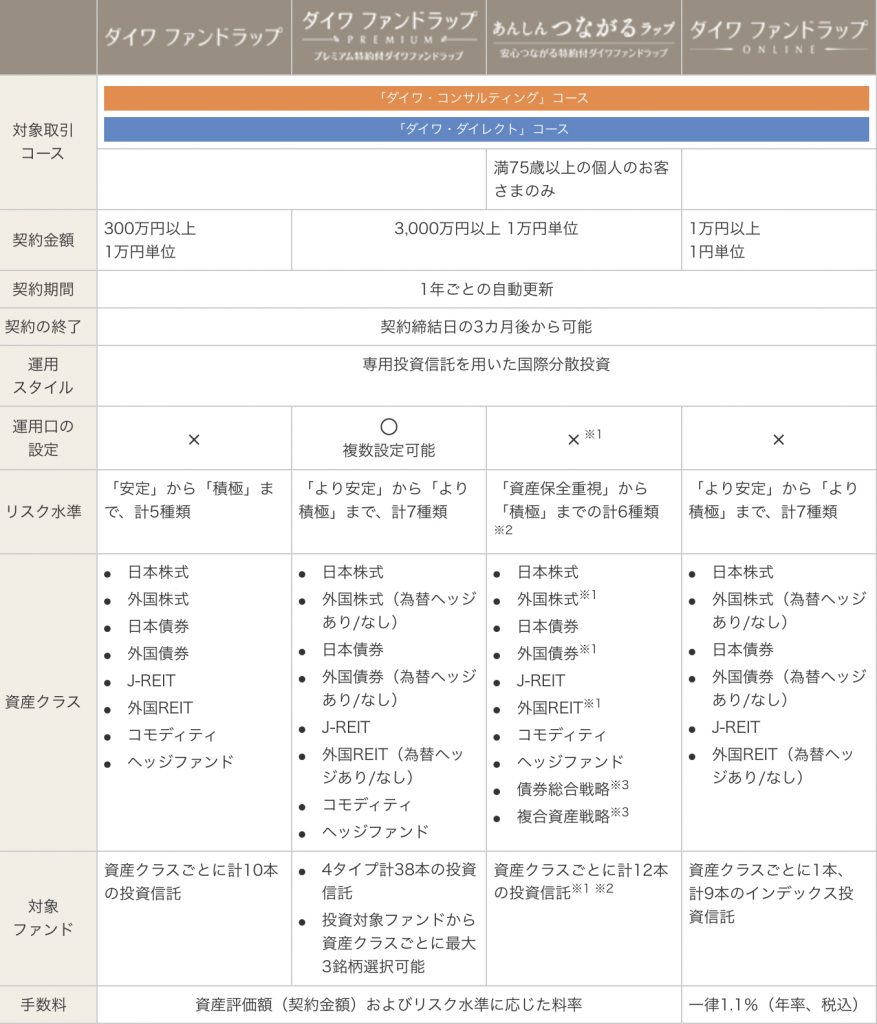Click the ダイワ ファンドラップ ONLINE header logo
877x1024 pixels.
(x=779, y=37)
